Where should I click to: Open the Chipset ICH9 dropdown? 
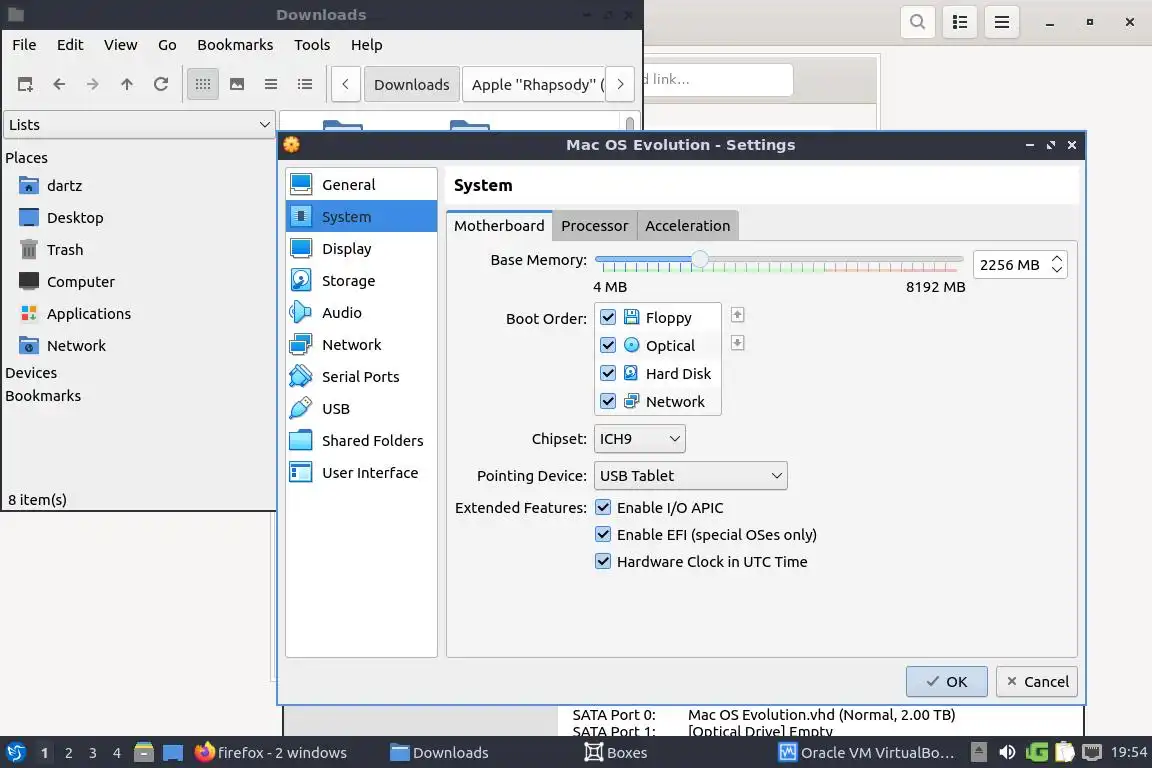(639, 439)
